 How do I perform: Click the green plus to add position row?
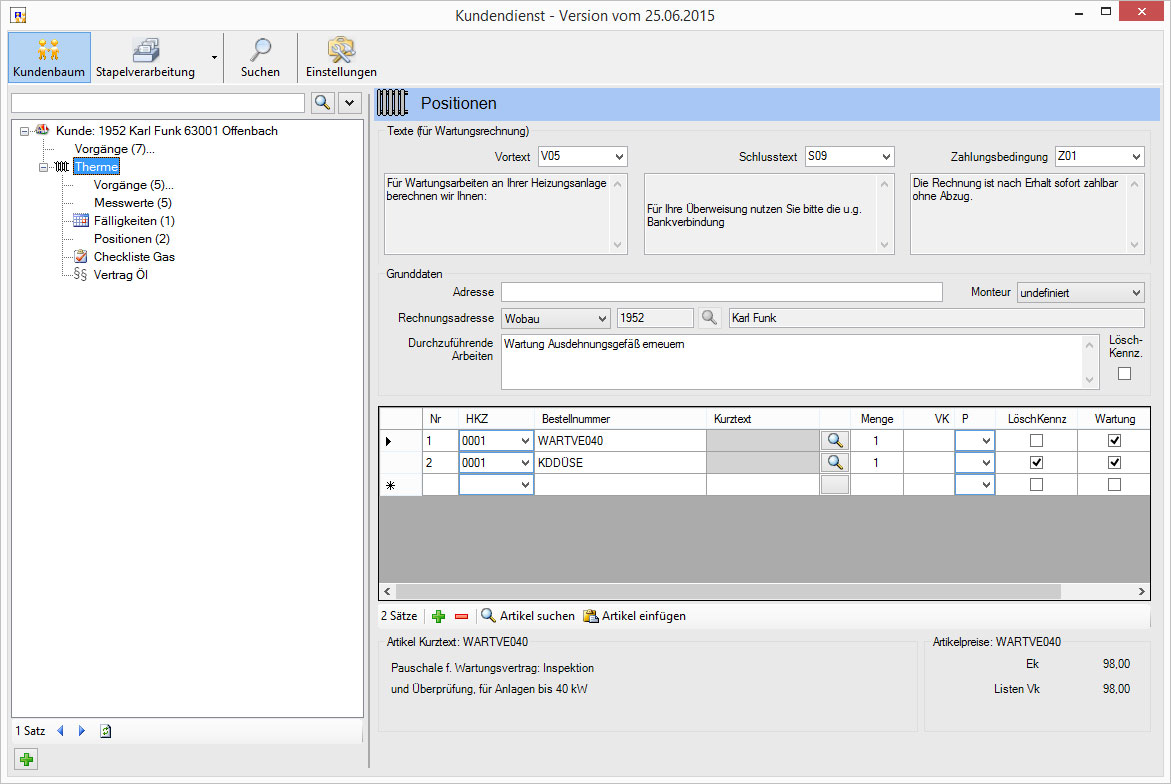pos(438,617)
